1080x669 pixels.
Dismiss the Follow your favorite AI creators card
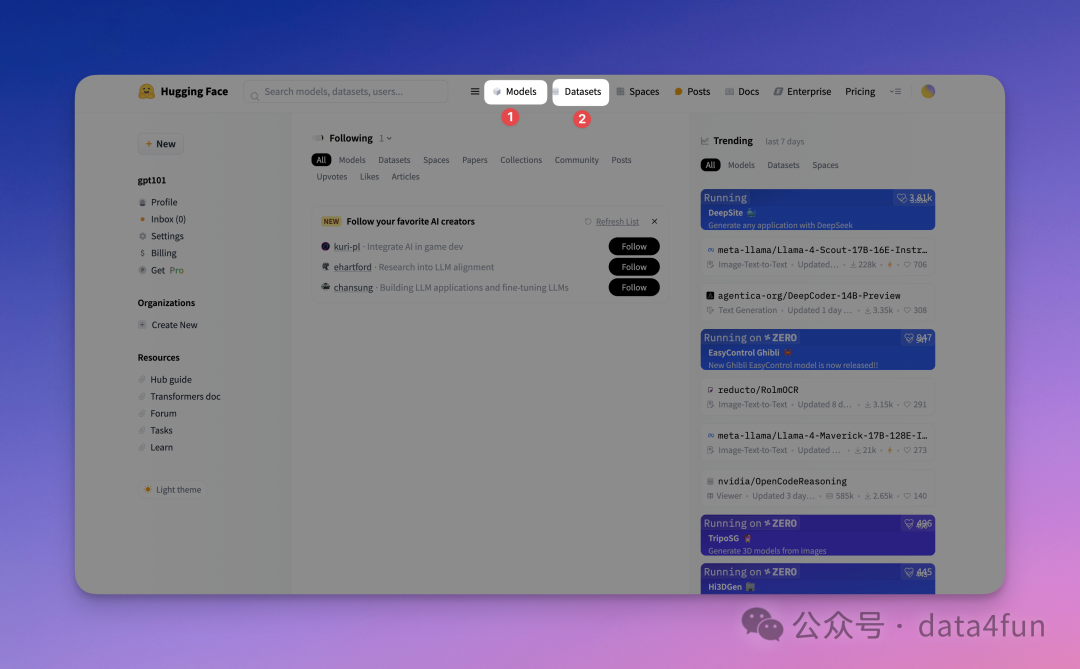(654, 222)
